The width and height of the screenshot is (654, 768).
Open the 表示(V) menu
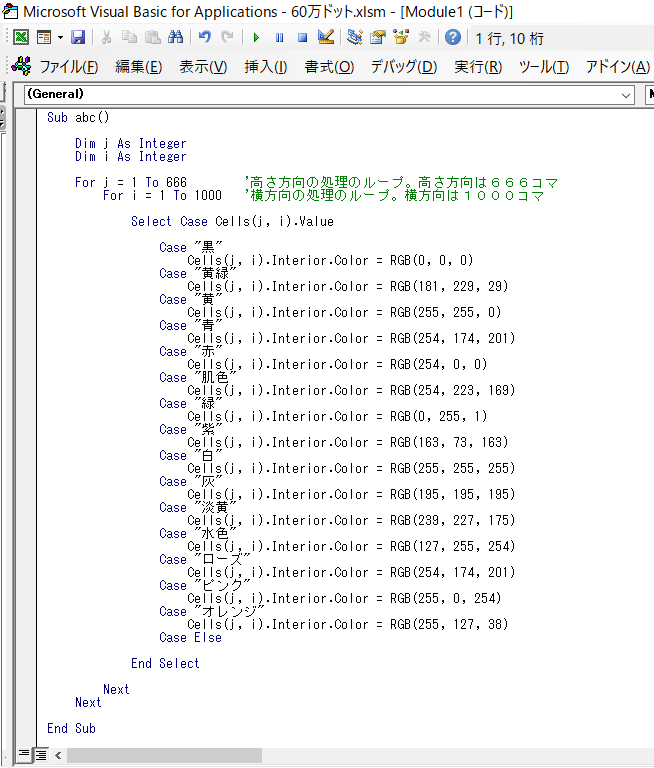(x=203, y=67)
